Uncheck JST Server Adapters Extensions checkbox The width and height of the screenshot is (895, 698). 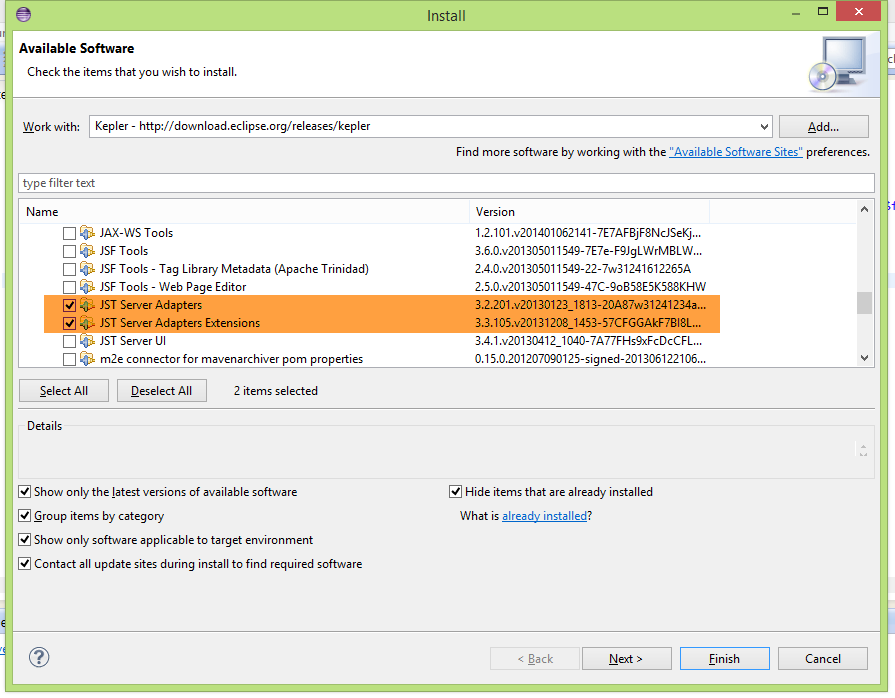tap(69, 324)
